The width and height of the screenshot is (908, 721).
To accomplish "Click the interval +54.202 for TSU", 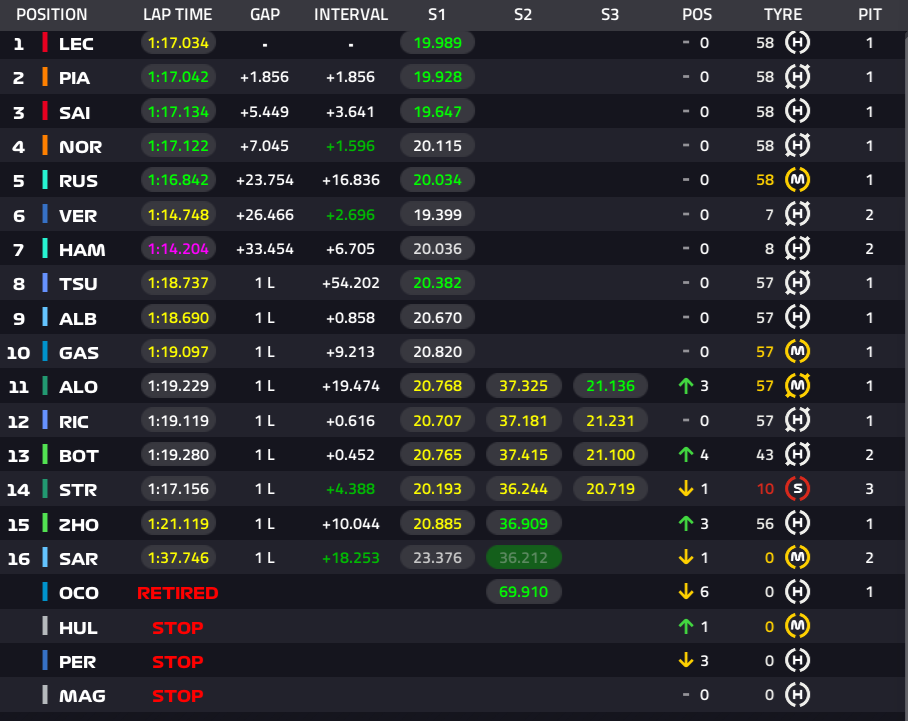I will coord(351,283).
